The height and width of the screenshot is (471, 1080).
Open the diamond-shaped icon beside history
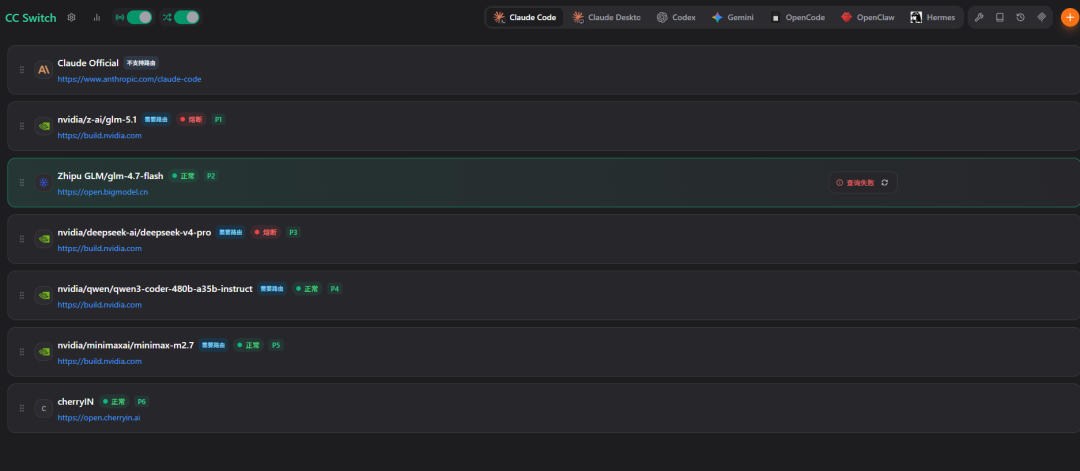point(1041,17)
